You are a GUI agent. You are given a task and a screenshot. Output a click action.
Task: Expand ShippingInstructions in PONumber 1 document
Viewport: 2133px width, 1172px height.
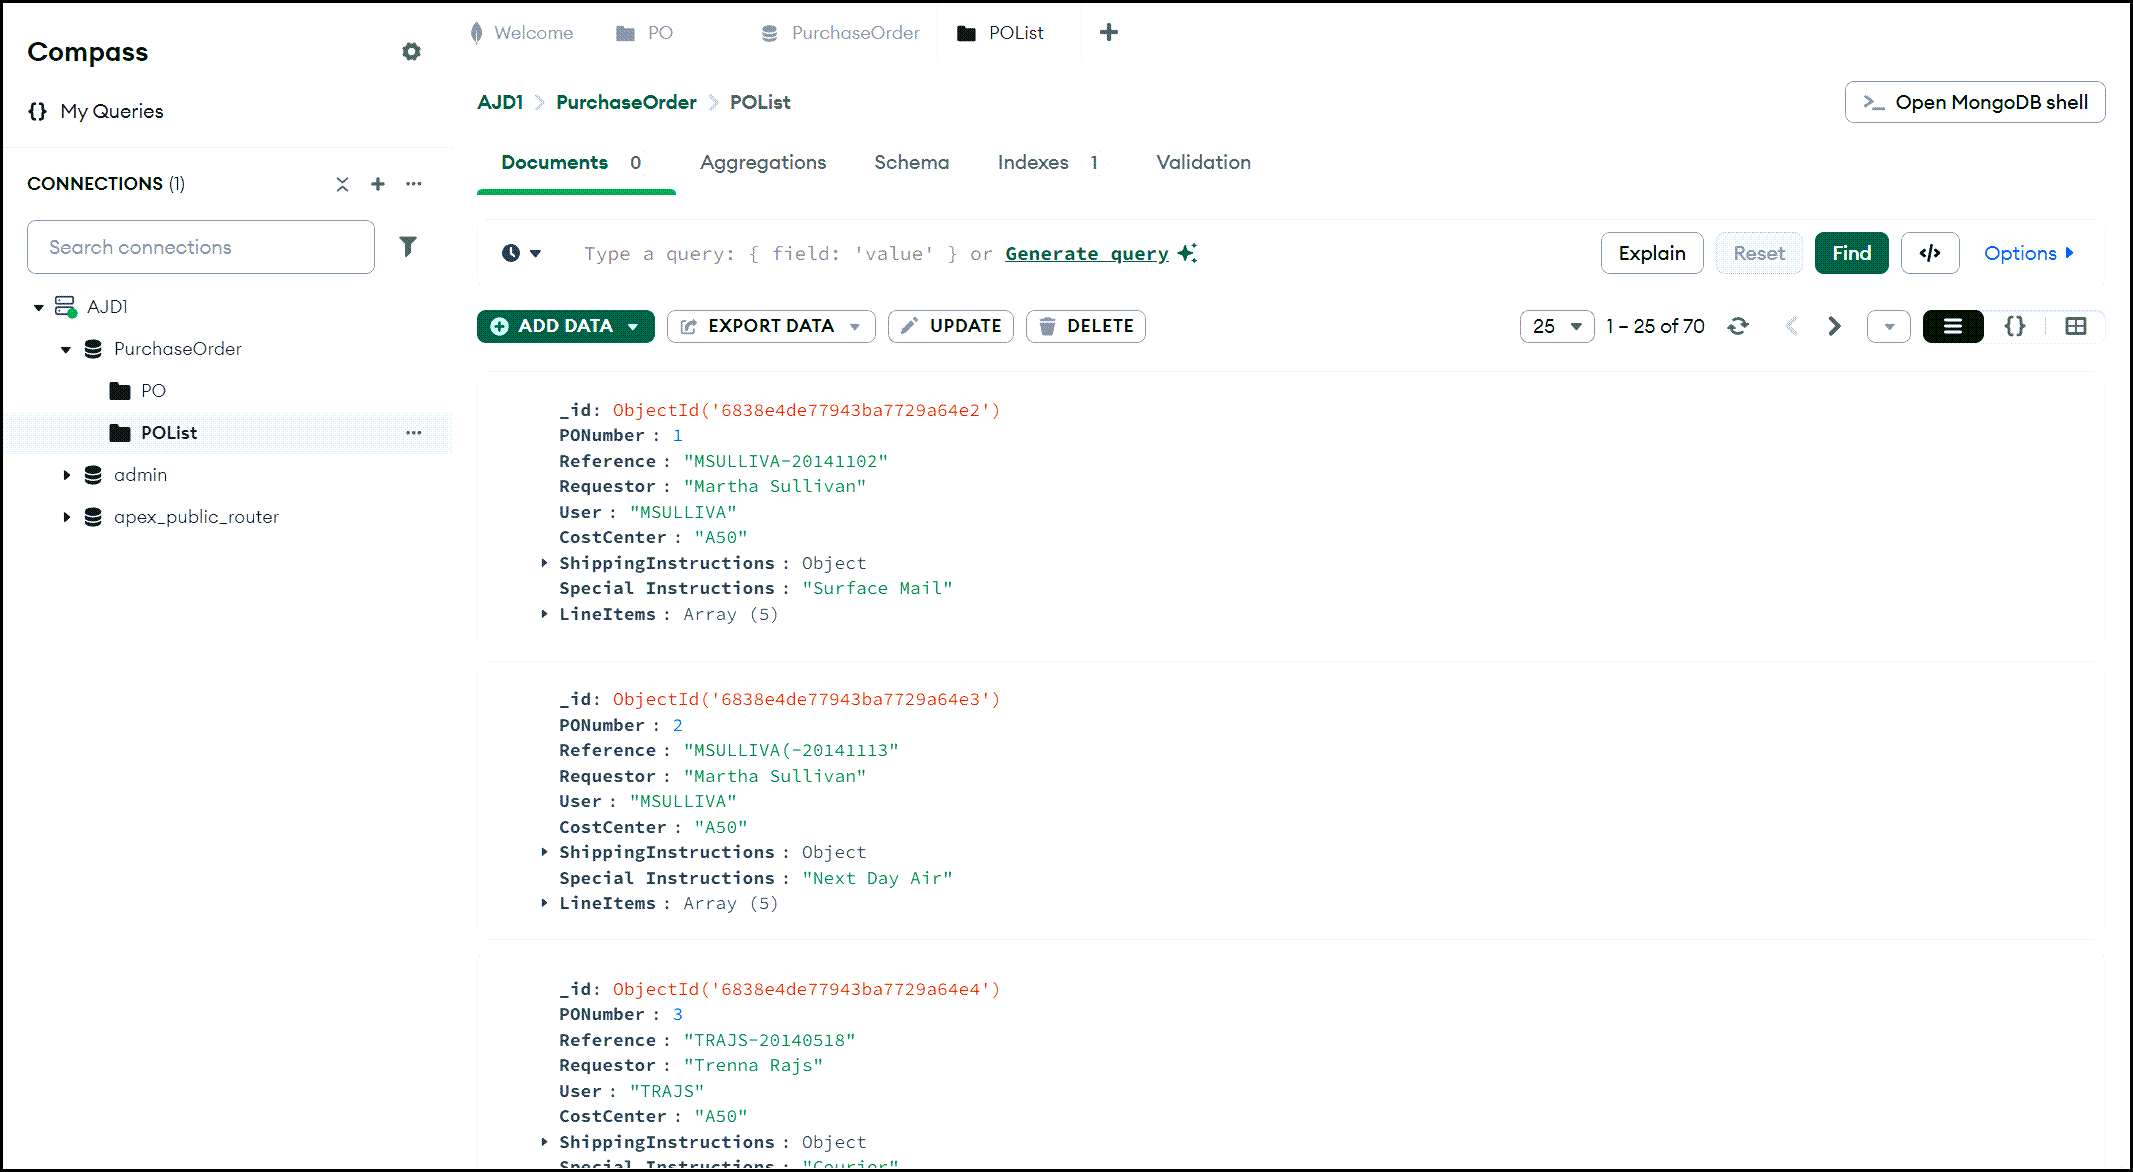[x=544, y=563]
